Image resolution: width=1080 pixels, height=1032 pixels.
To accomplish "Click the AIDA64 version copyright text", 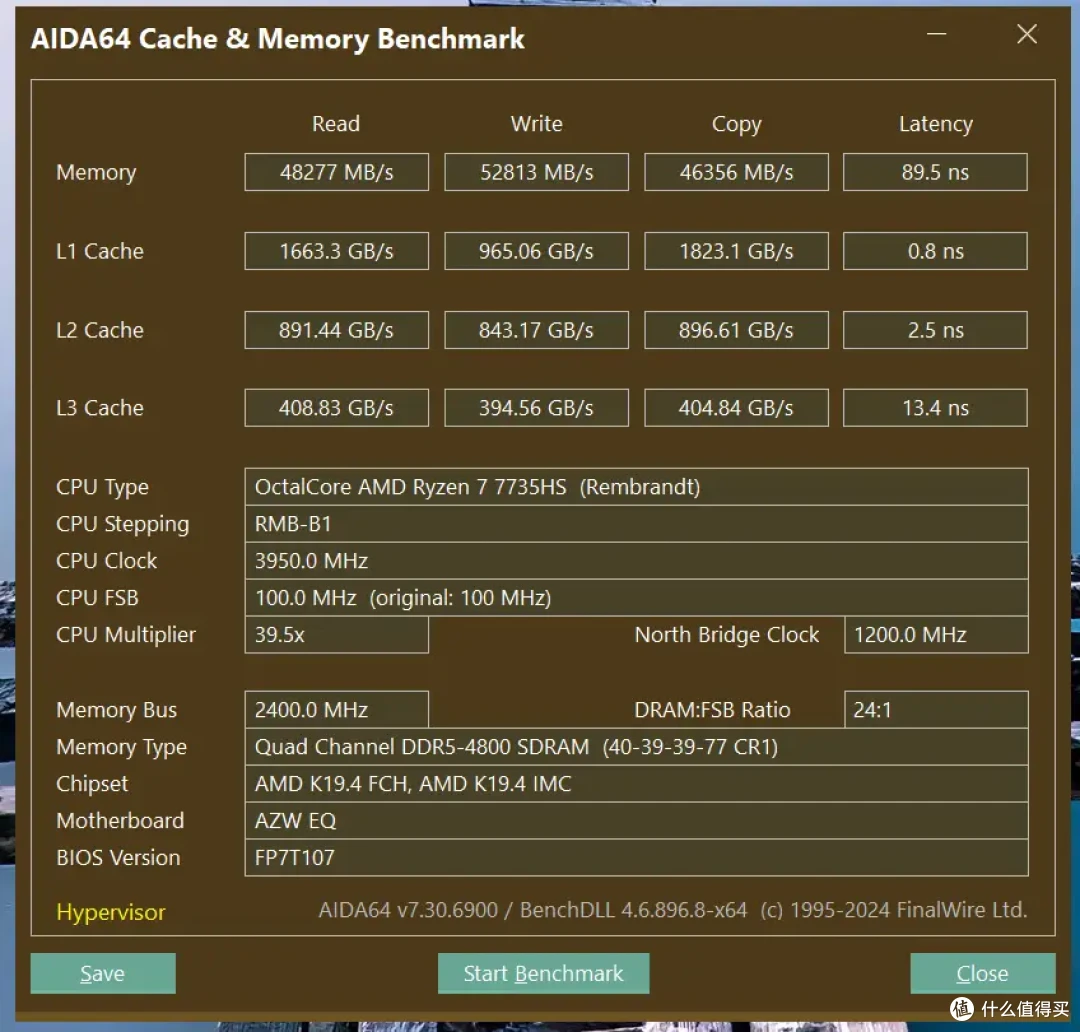I will coord(673,910).
